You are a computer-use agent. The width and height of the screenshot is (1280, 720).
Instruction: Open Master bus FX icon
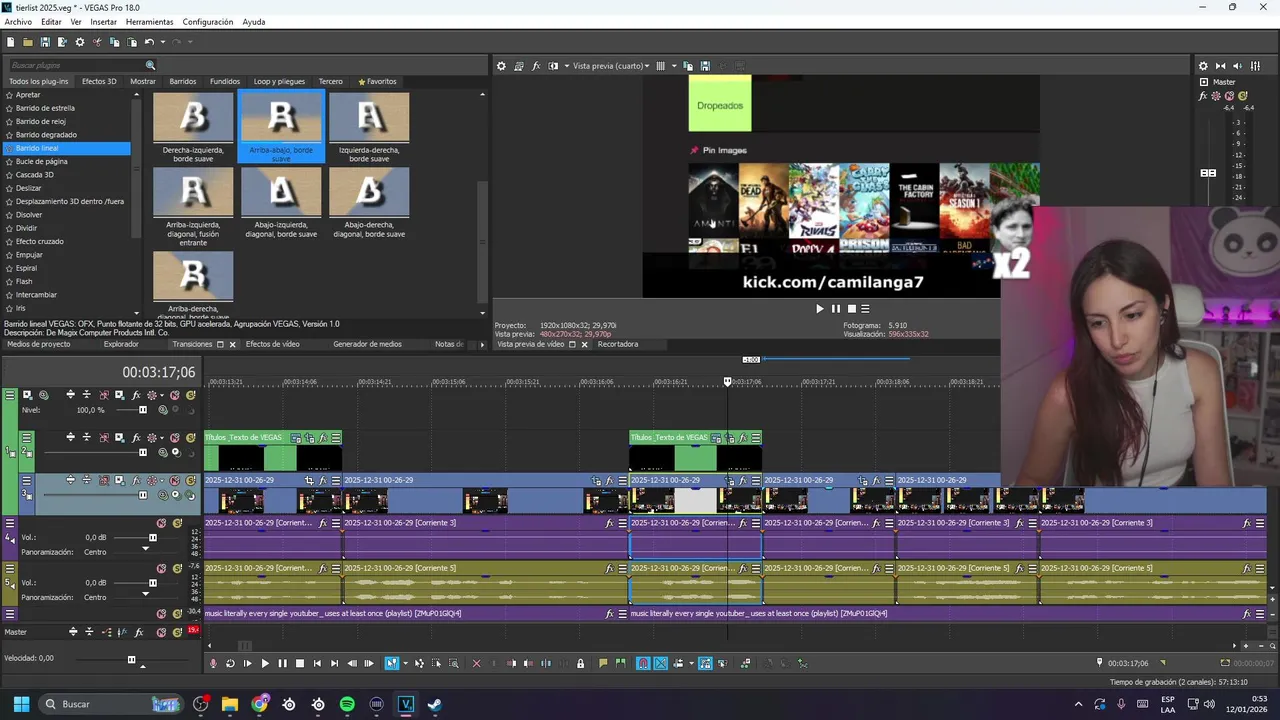[x=1204, y=96]
